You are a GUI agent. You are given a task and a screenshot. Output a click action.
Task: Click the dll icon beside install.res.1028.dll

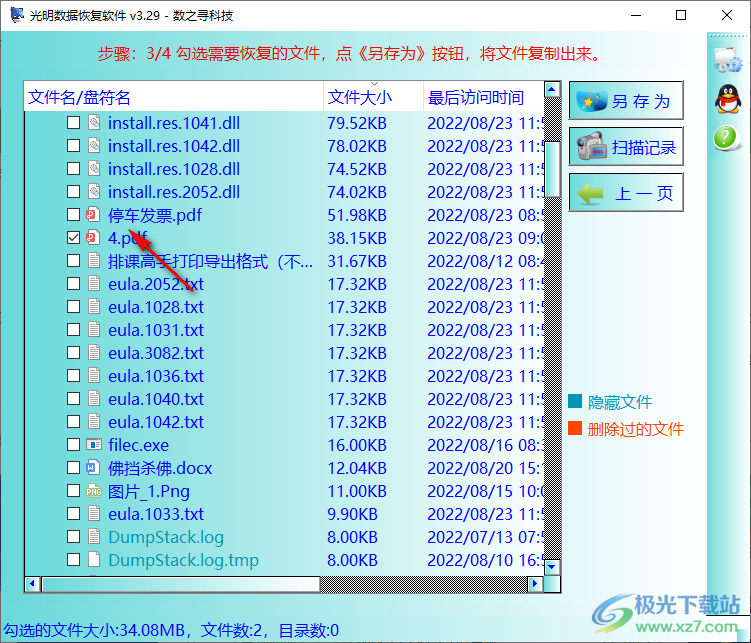pyautogui.click(x=94, y=169)
